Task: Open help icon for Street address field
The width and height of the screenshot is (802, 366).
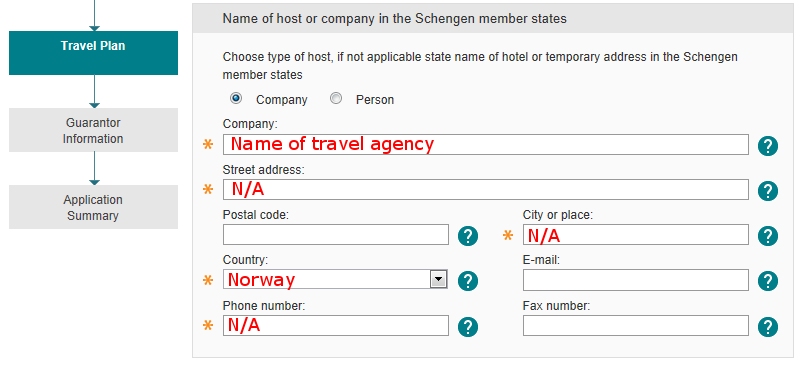Action: pyautogui.click(x=768, y=191)
